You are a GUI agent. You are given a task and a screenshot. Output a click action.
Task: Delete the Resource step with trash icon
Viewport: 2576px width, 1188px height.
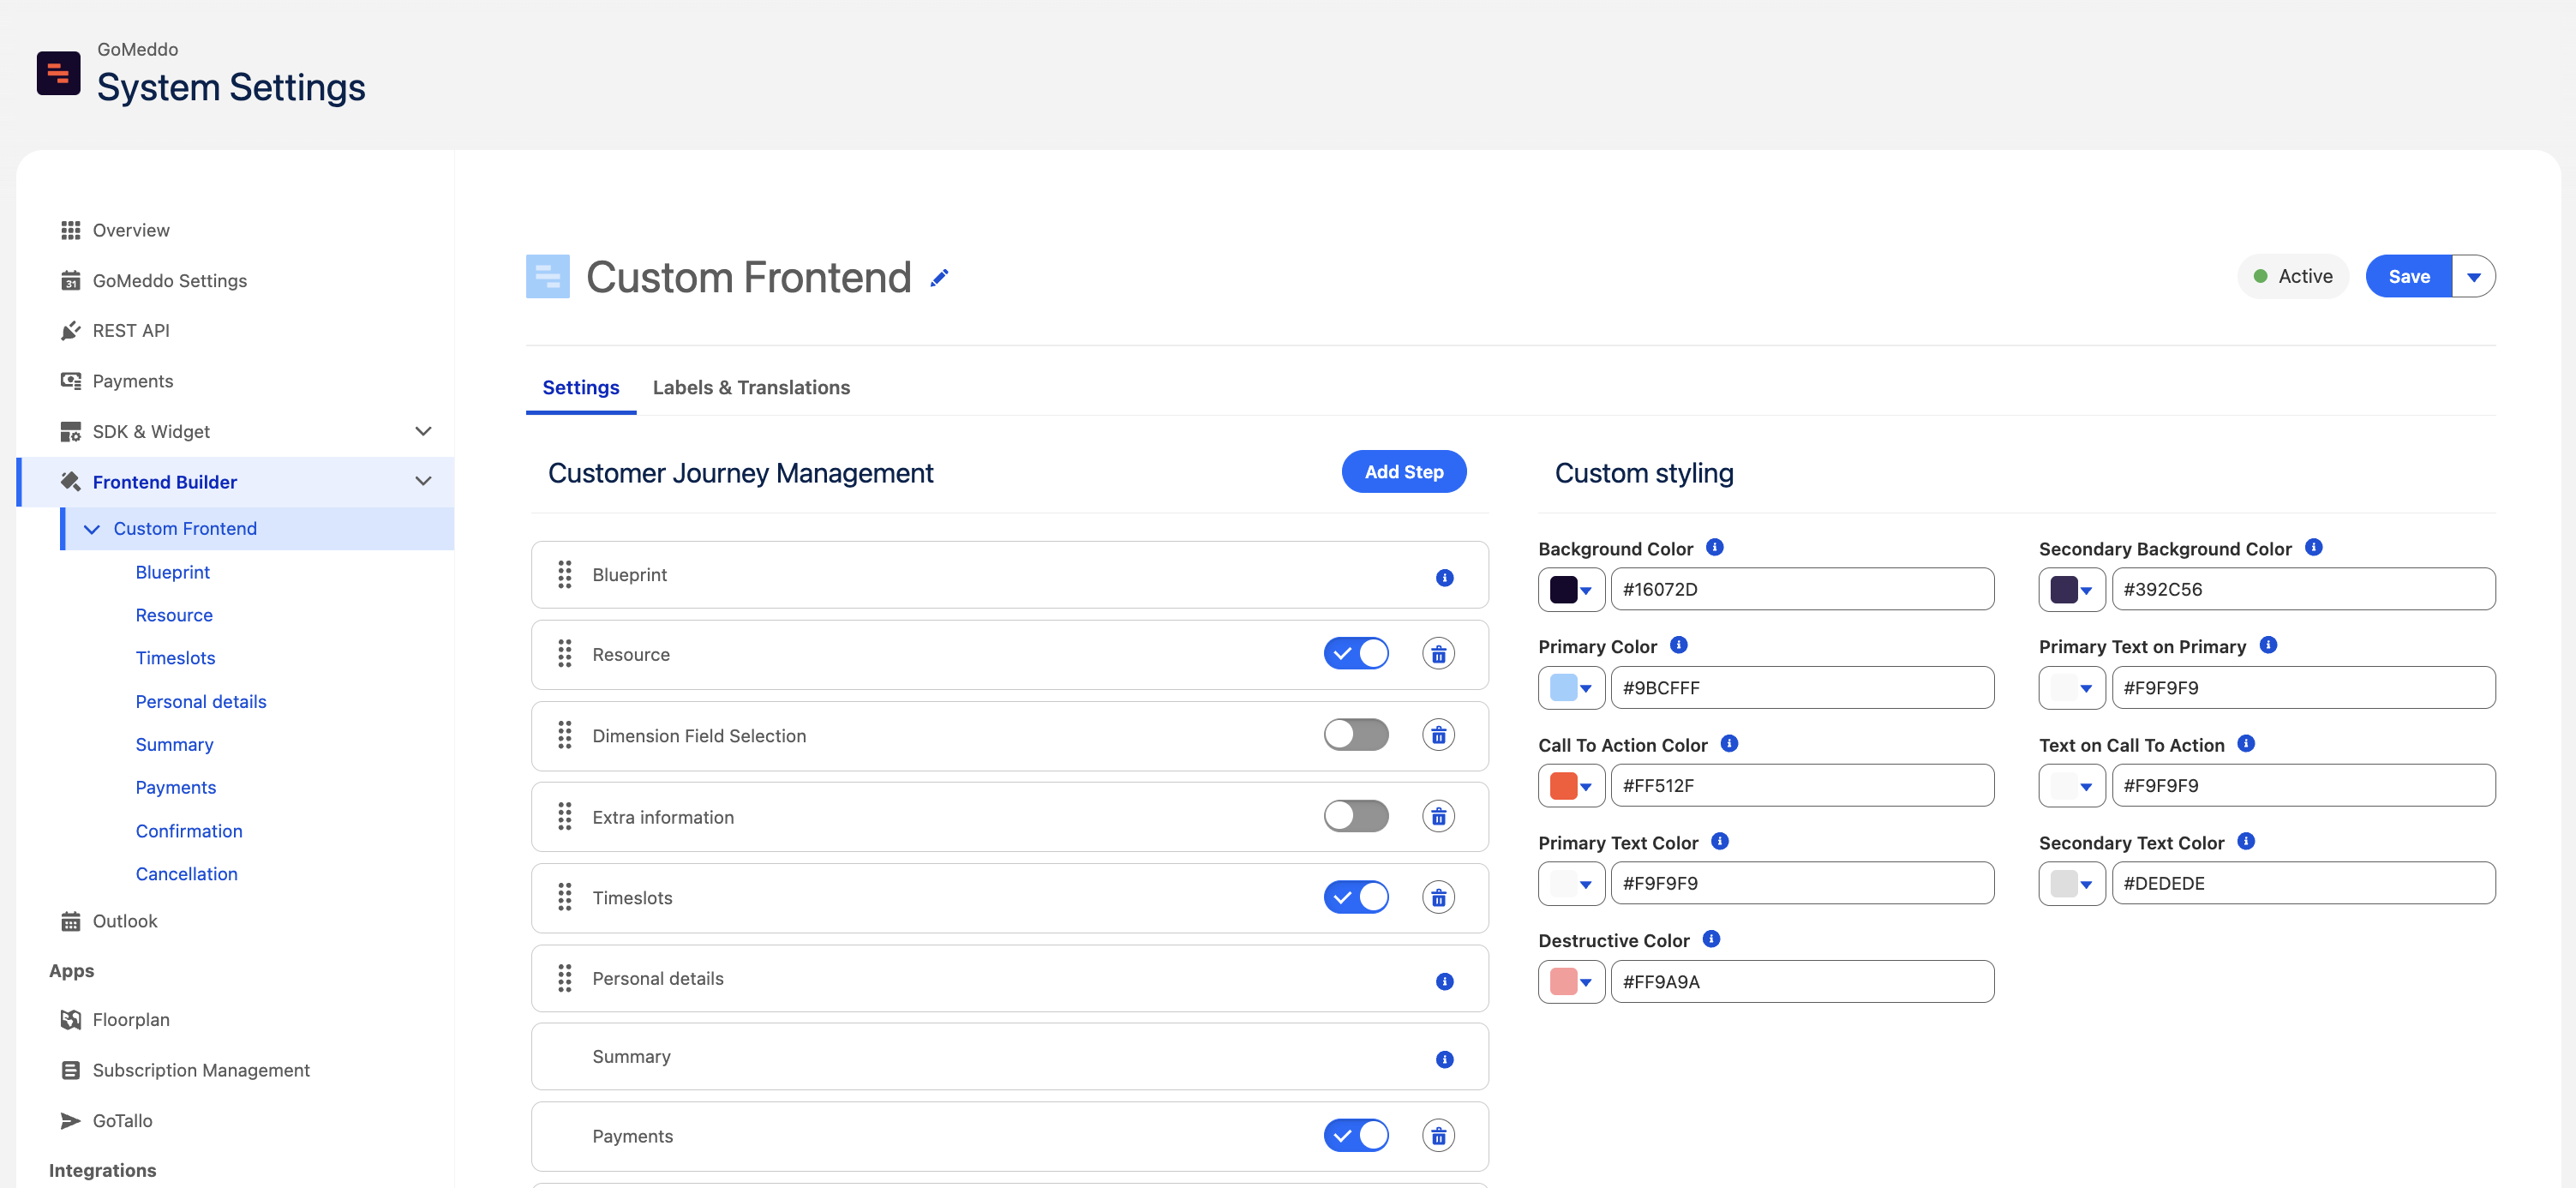(x=1437, y=654)
